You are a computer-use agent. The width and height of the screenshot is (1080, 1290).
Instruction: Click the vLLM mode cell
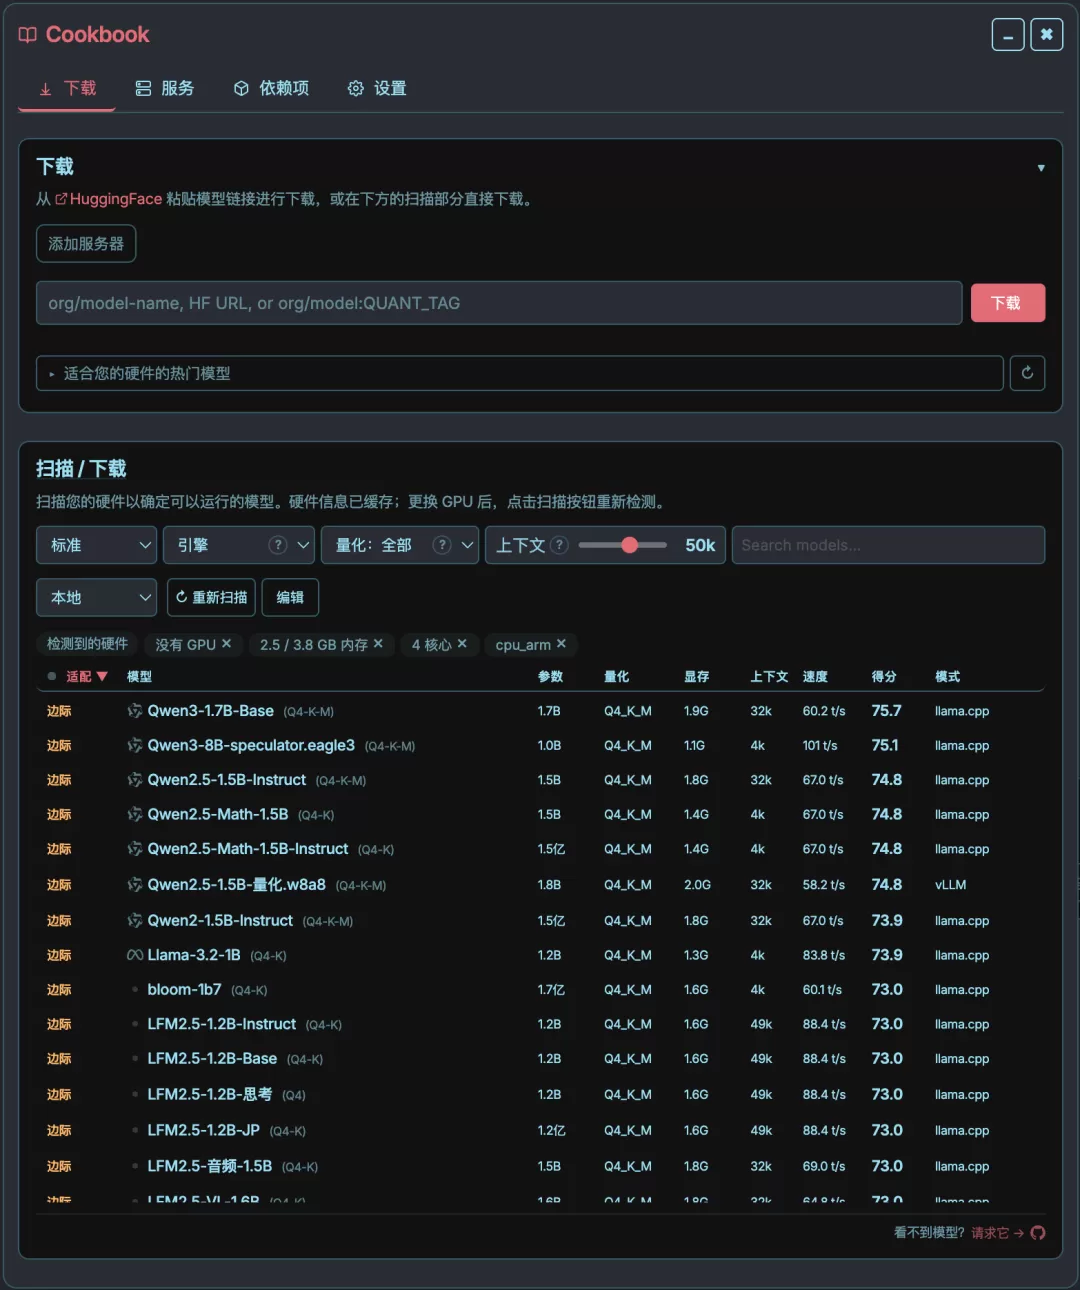coord(950,885)
